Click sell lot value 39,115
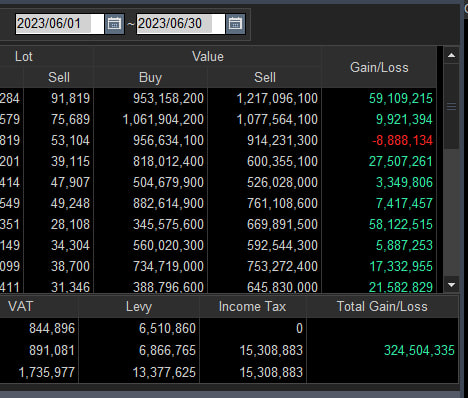Viewport: 468px width, 398px height. [70, 161]
